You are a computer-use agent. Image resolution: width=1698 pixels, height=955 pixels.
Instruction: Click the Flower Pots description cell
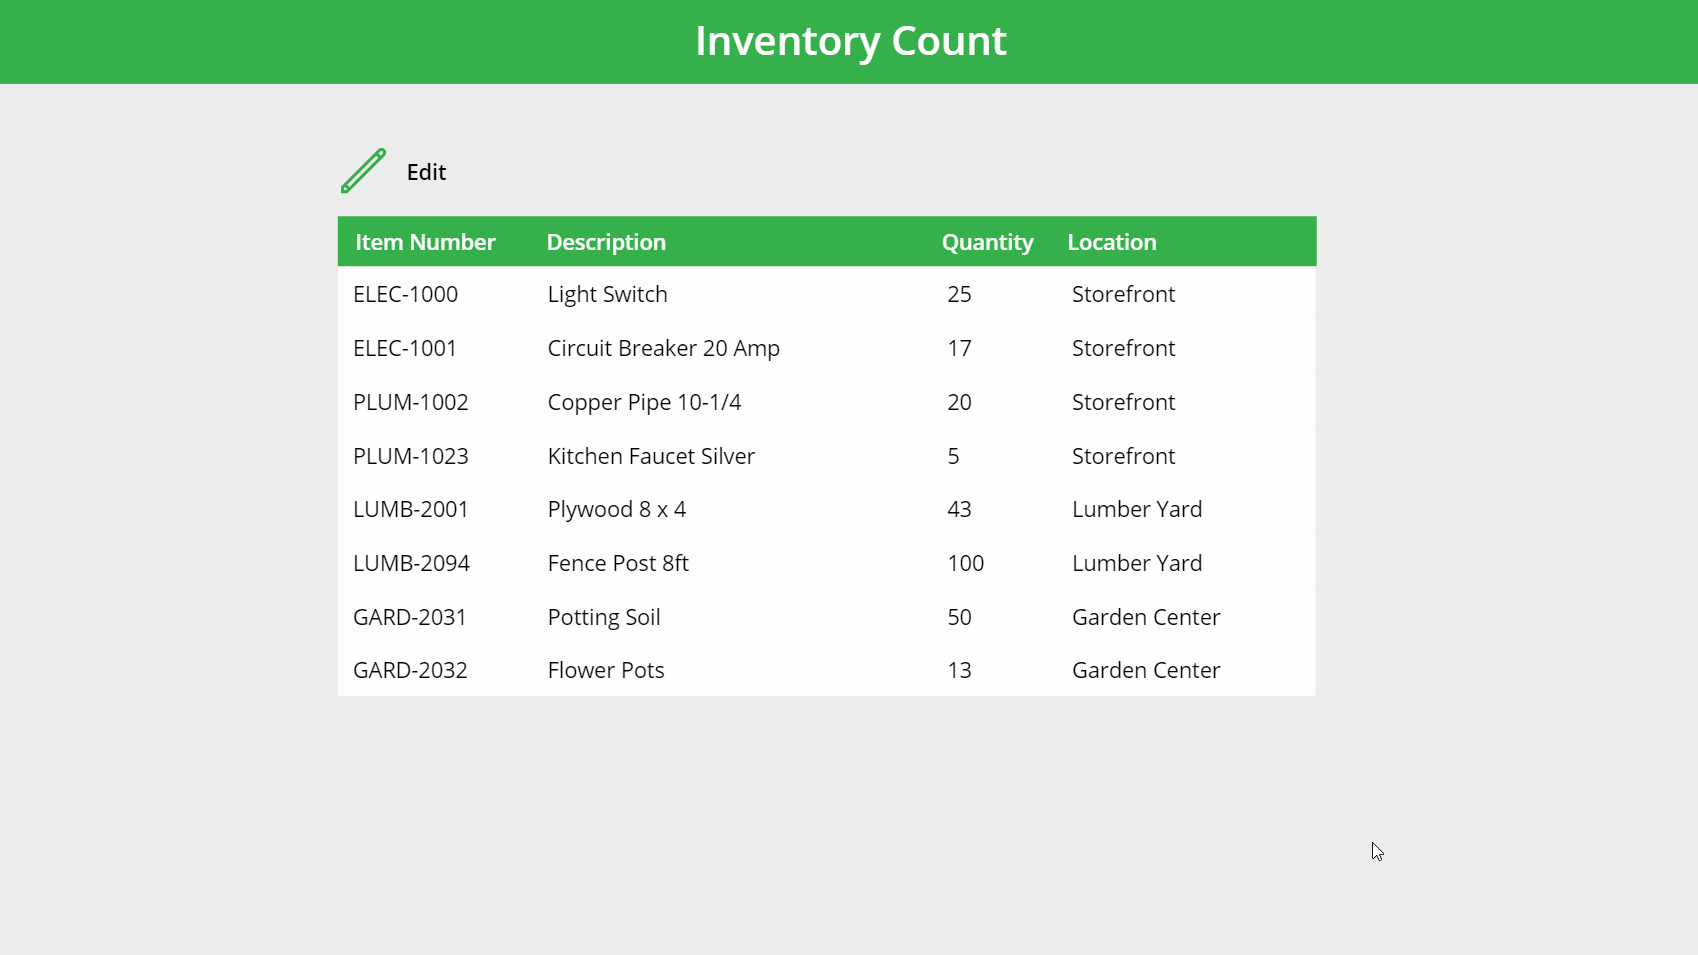pyautogui.click(x=605, y=670)
